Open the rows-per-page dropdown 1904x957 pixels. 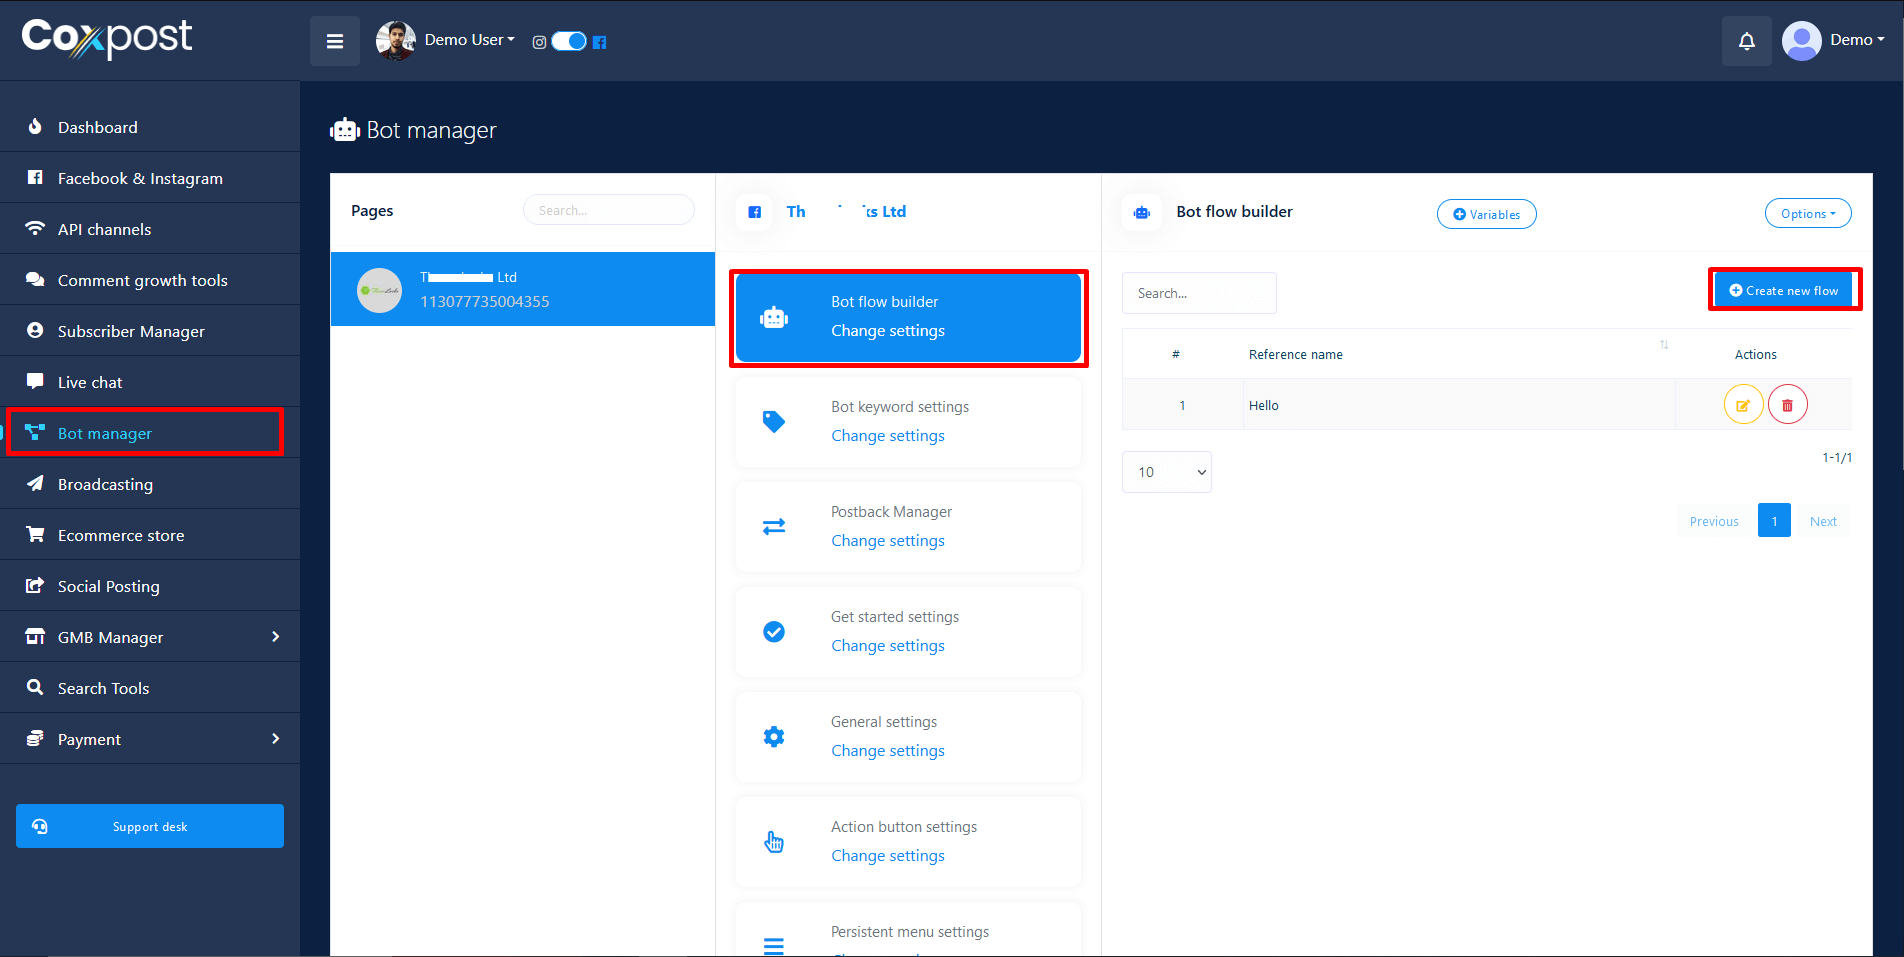tap(1166, 472)
